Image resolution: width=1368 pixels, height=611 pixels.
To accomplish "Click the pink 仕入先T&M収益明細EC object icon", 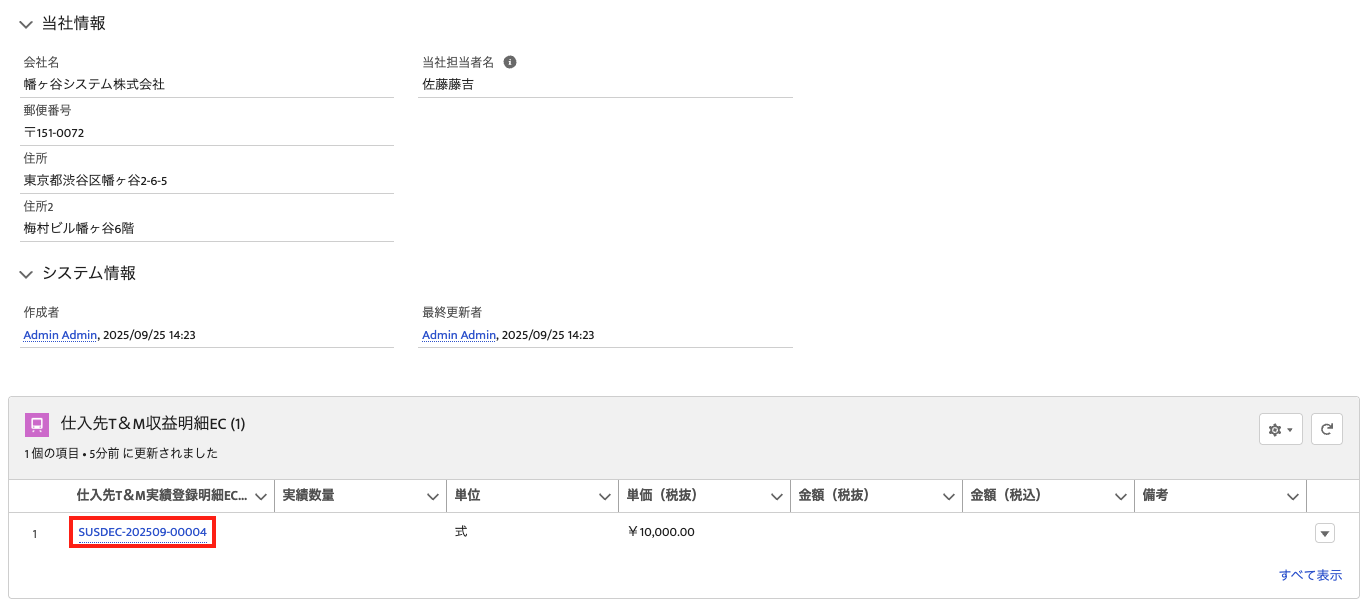I will click(37, 424).
